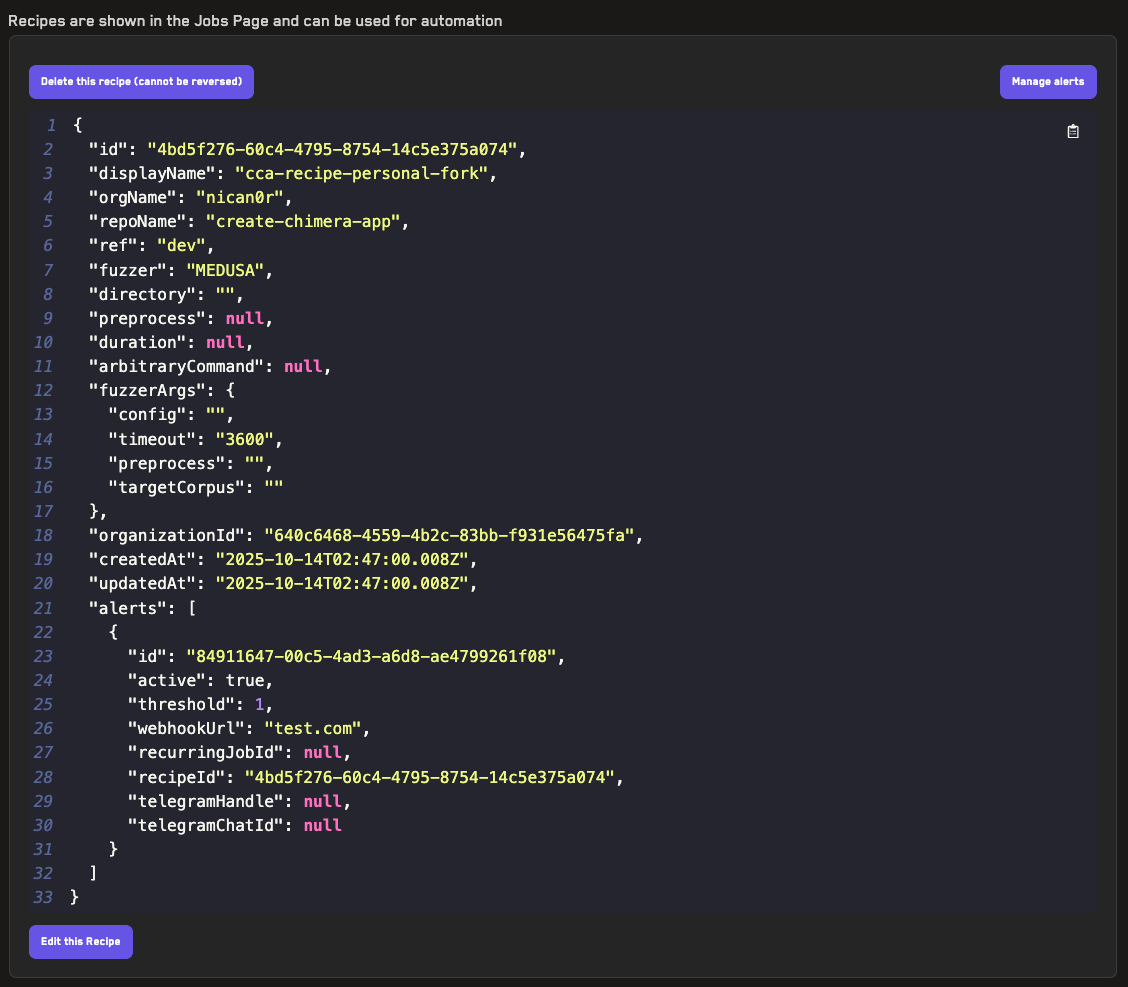The height and width of the screenshot is (987, 1128).
Task: Click the threshold value 1
Action: pyautogui.click(x=259, y=705)
